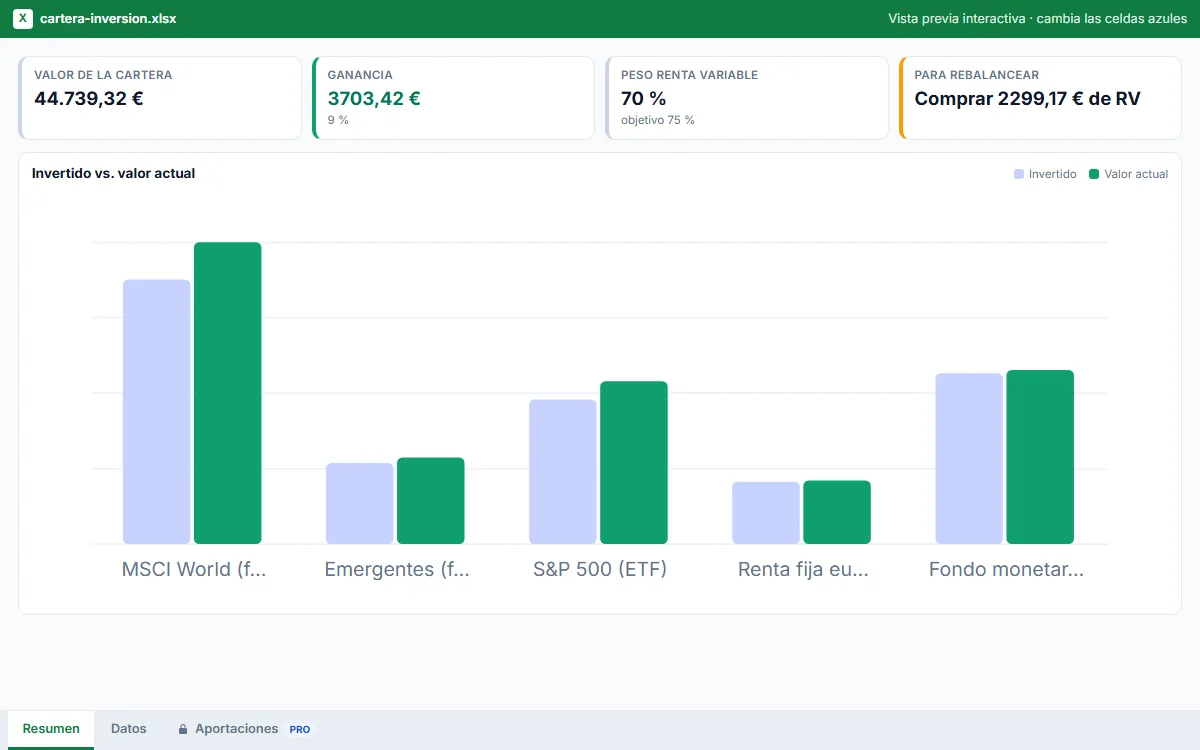Click the "GANANCIA" card heading
1200x750 pixels.
pos(360,75)
